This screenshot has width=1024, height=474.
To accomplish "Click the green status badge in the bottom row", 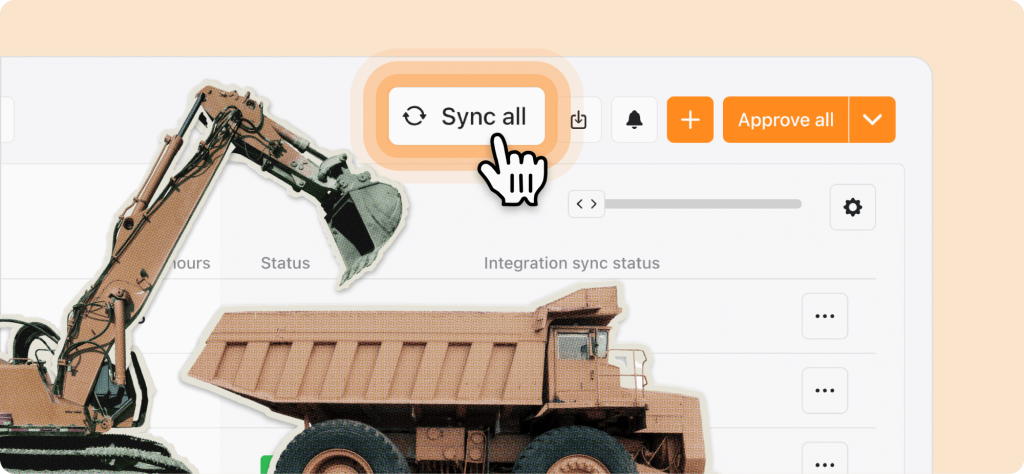I will tap(266, 464).
